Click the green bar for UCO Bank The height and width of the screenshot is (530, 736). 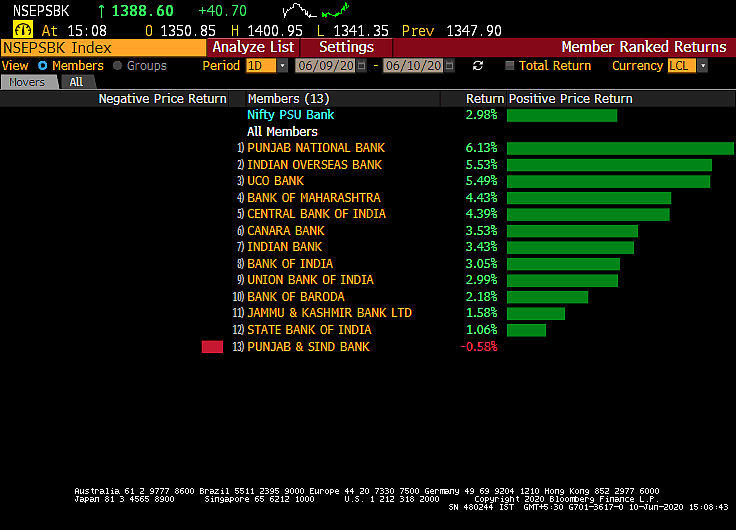click(608, 181)
